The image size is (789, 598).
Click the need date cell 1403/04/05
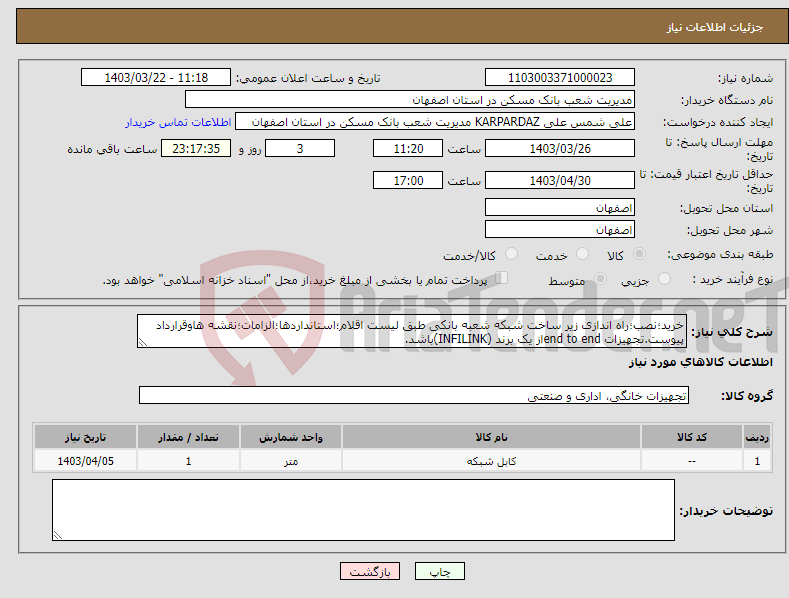click(86, 461)
